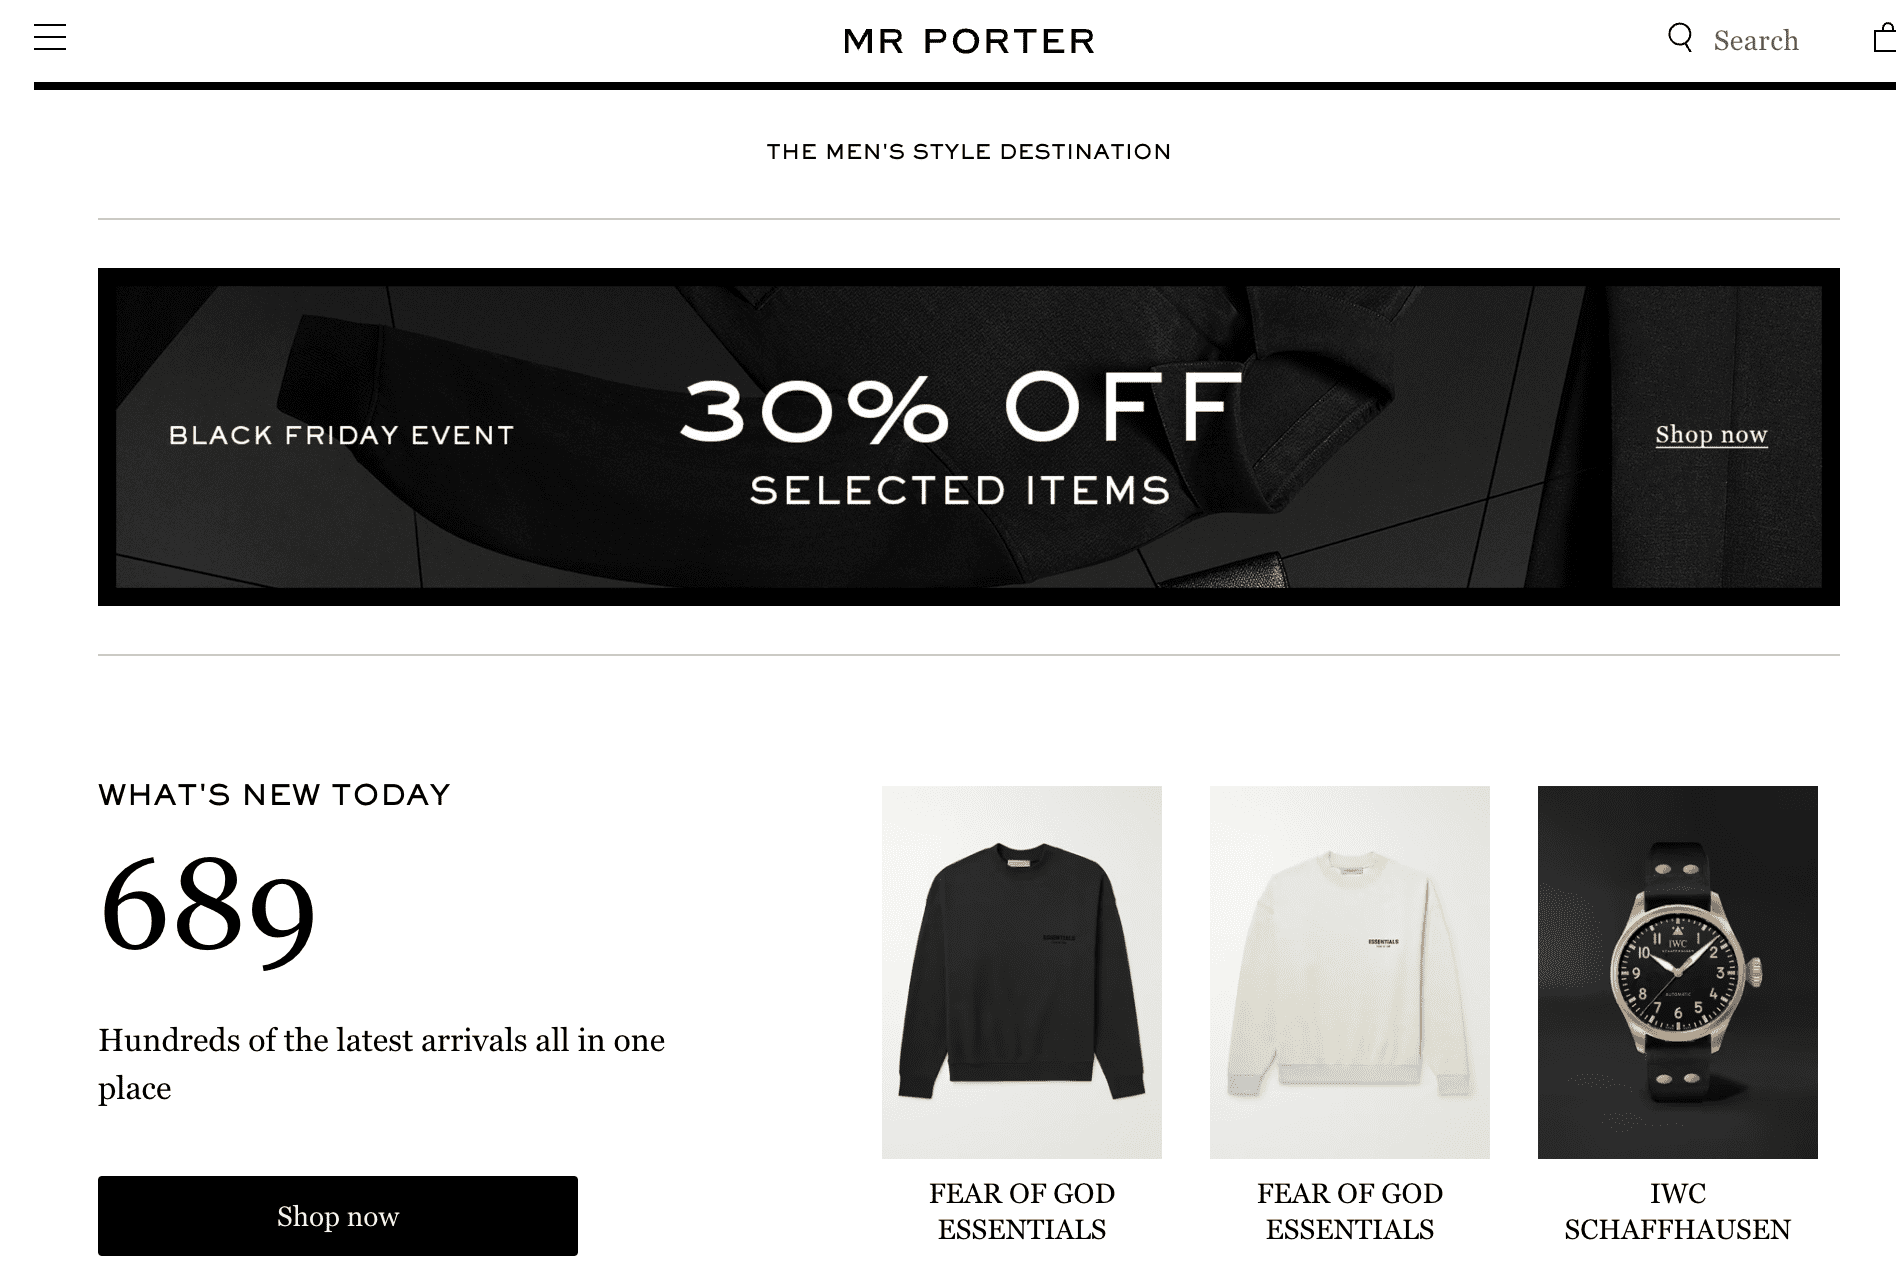Open the IWC pilot watch image
The width and height of the screenshot is (1896, 1278).
tap(1677, 972)
